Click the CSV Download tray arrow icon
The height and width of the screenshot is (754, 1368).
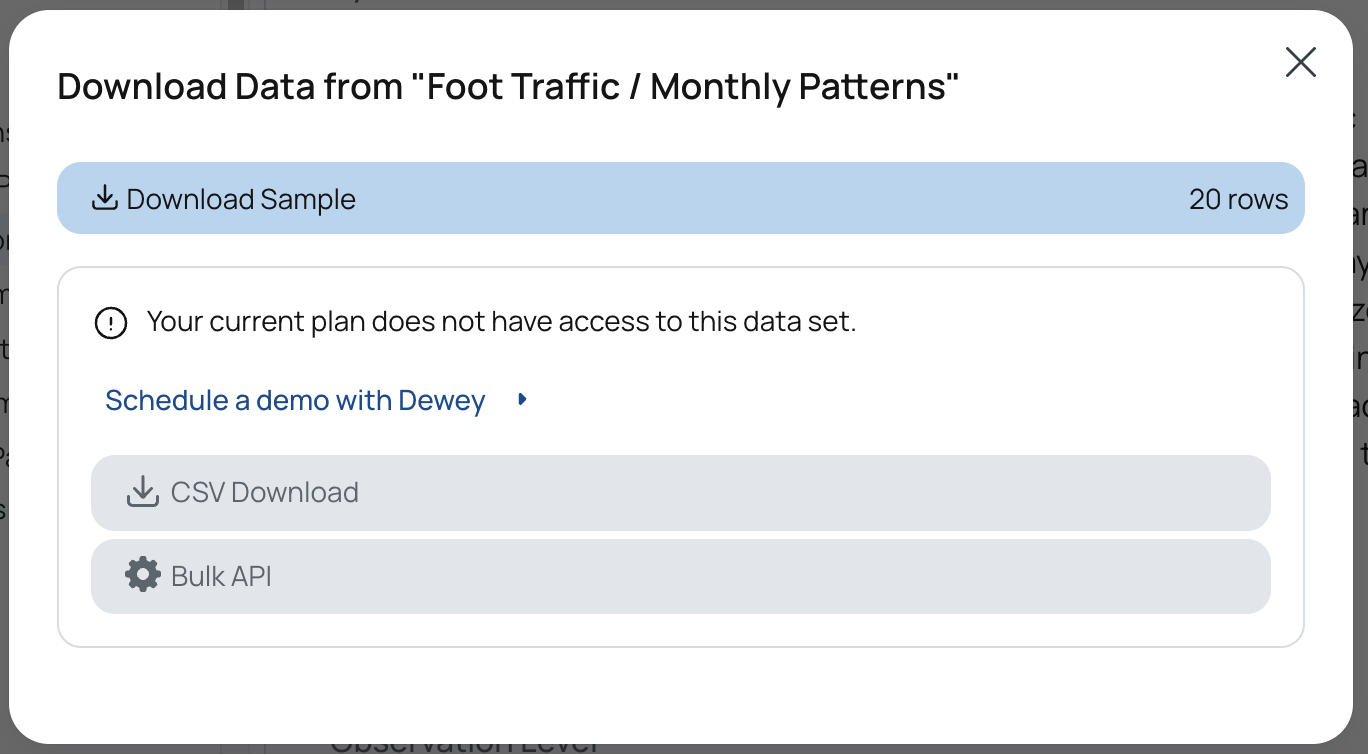142,492
